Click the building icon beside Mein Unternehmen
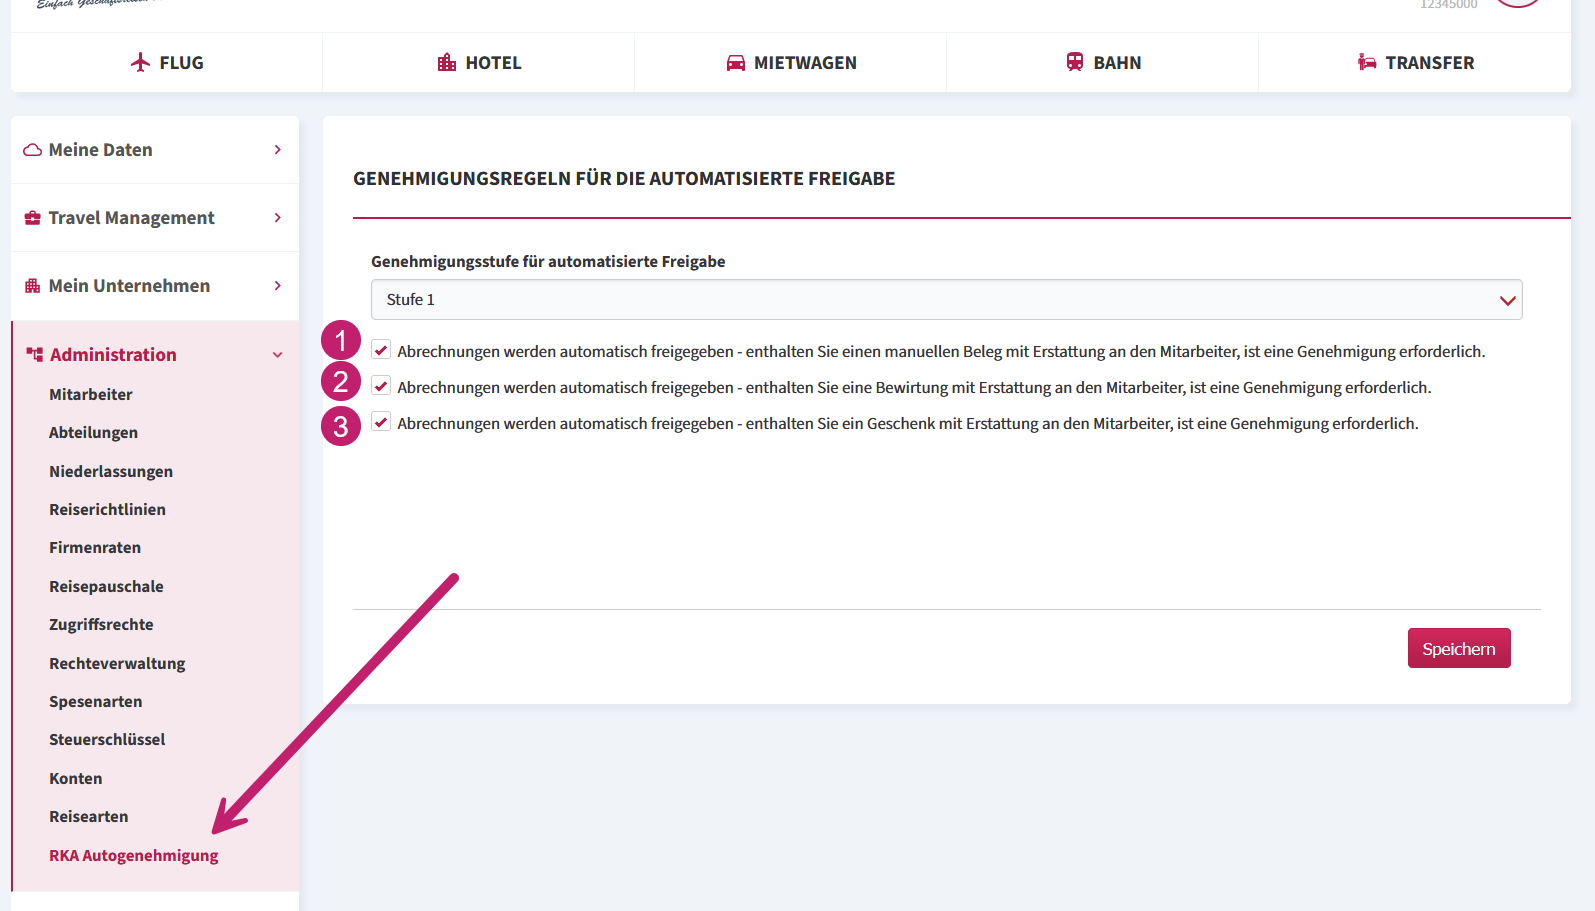This screenshot has height=911, width=1595. pos(33,286)
